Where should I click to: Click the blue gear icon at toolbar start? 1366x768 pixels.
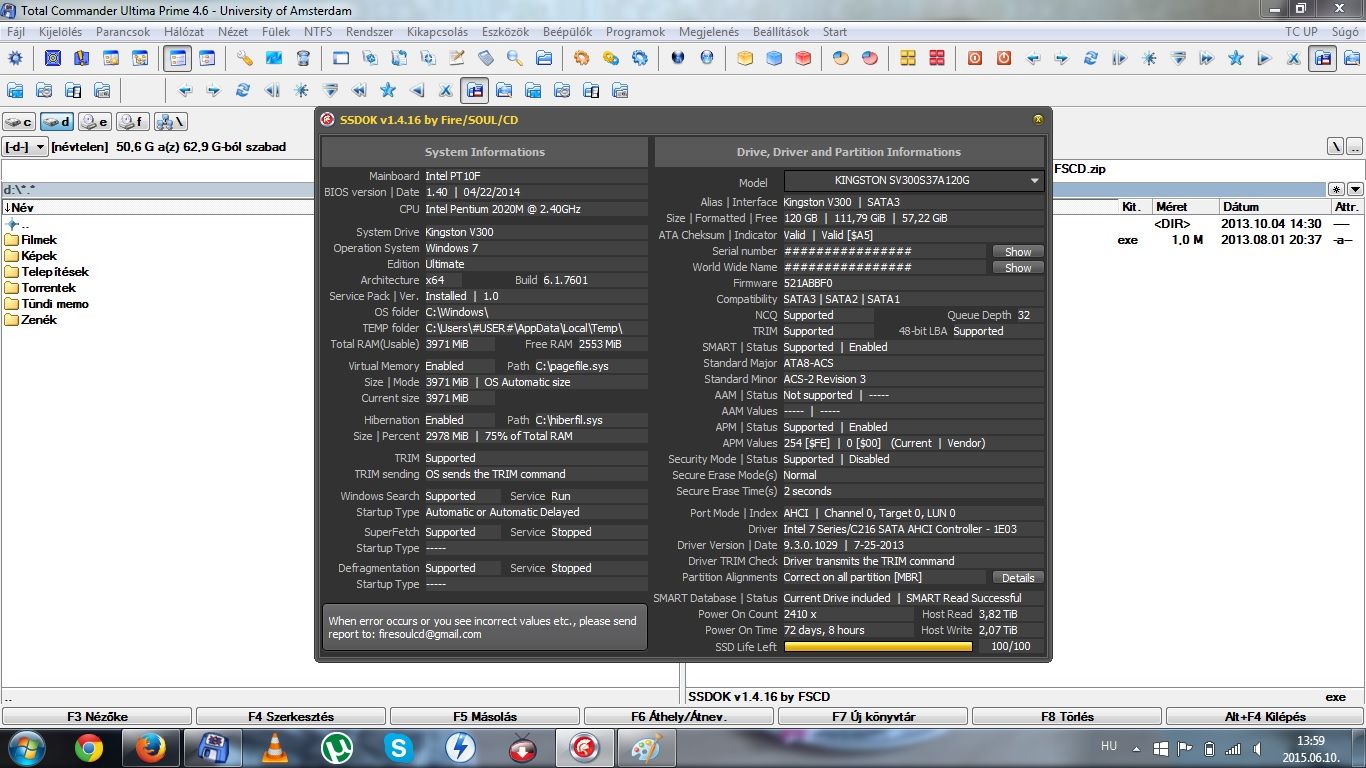(x=15, y=58)
